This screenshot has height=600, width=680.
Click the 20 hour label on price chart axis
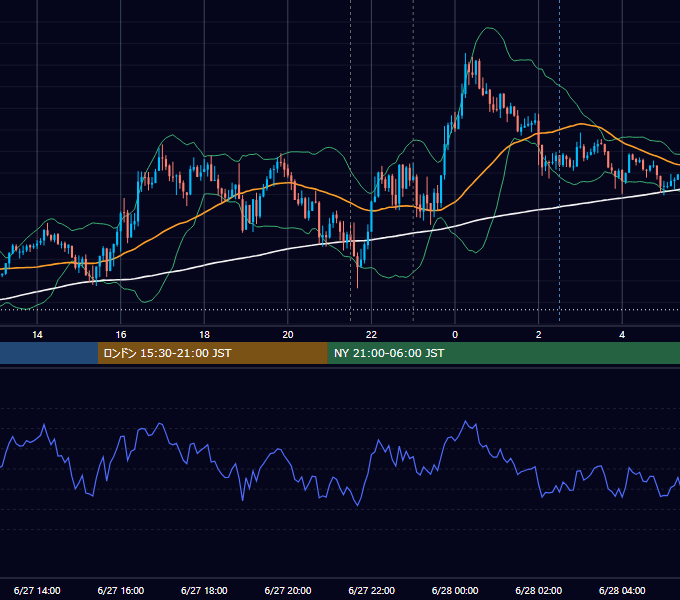[x=288, y=335]
